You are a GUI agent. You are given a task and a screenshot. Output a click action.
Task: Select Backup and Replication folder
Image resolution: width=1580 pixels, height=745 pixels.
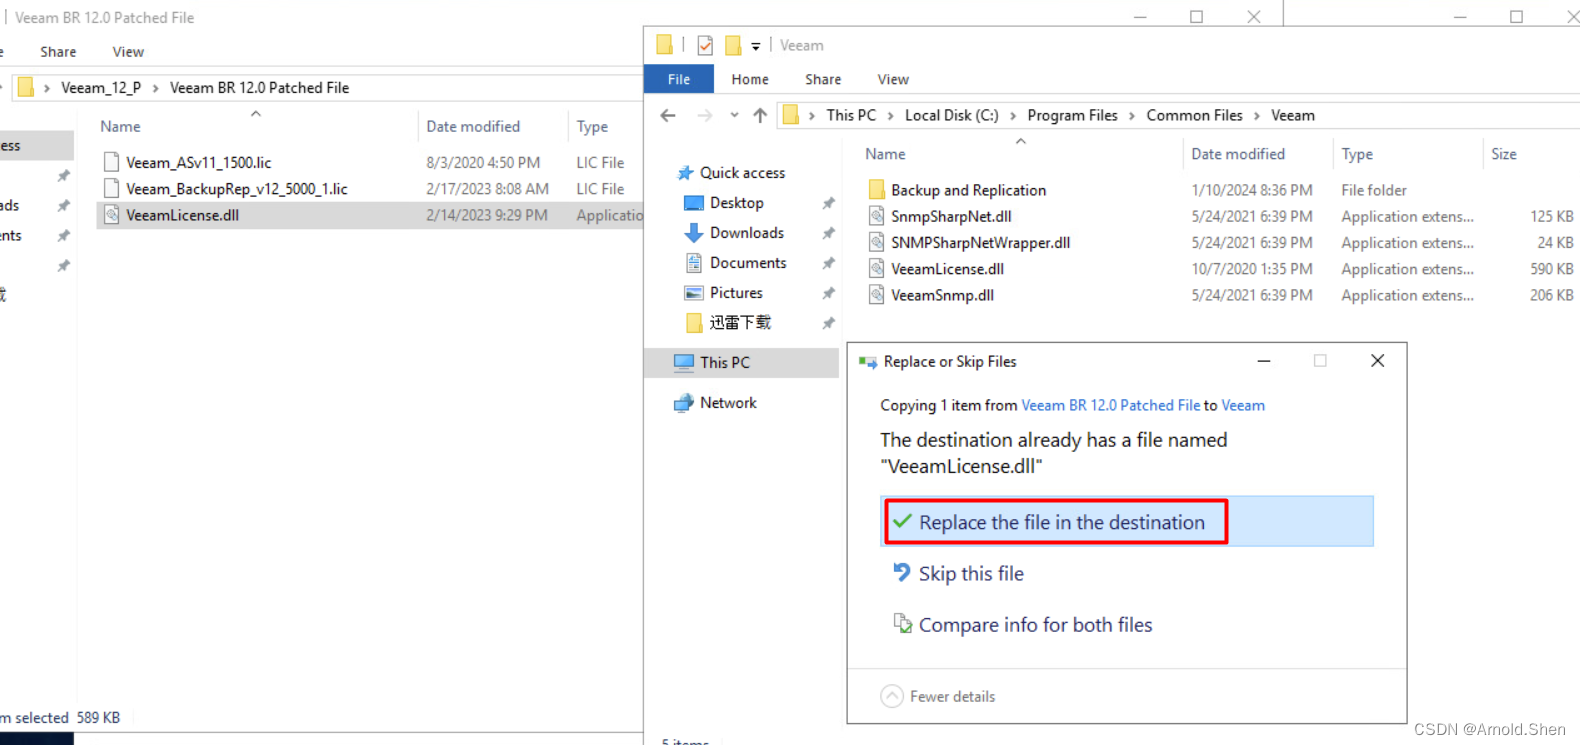[x=968, y=190]
